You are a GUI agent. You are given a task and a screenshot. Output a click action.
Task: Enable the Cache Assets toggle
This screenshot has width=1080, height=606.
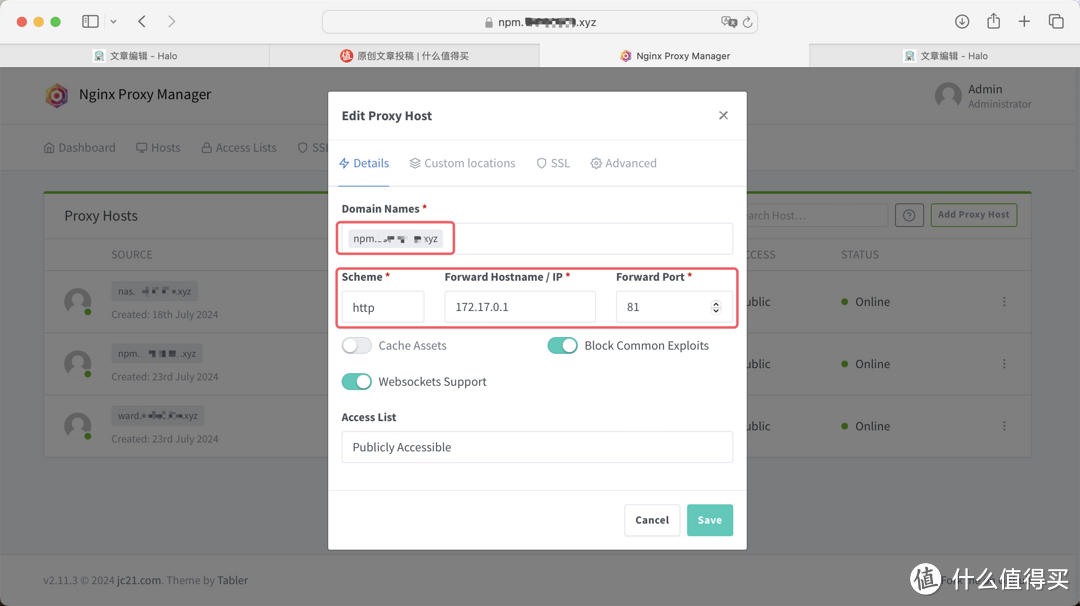(356, 344)
